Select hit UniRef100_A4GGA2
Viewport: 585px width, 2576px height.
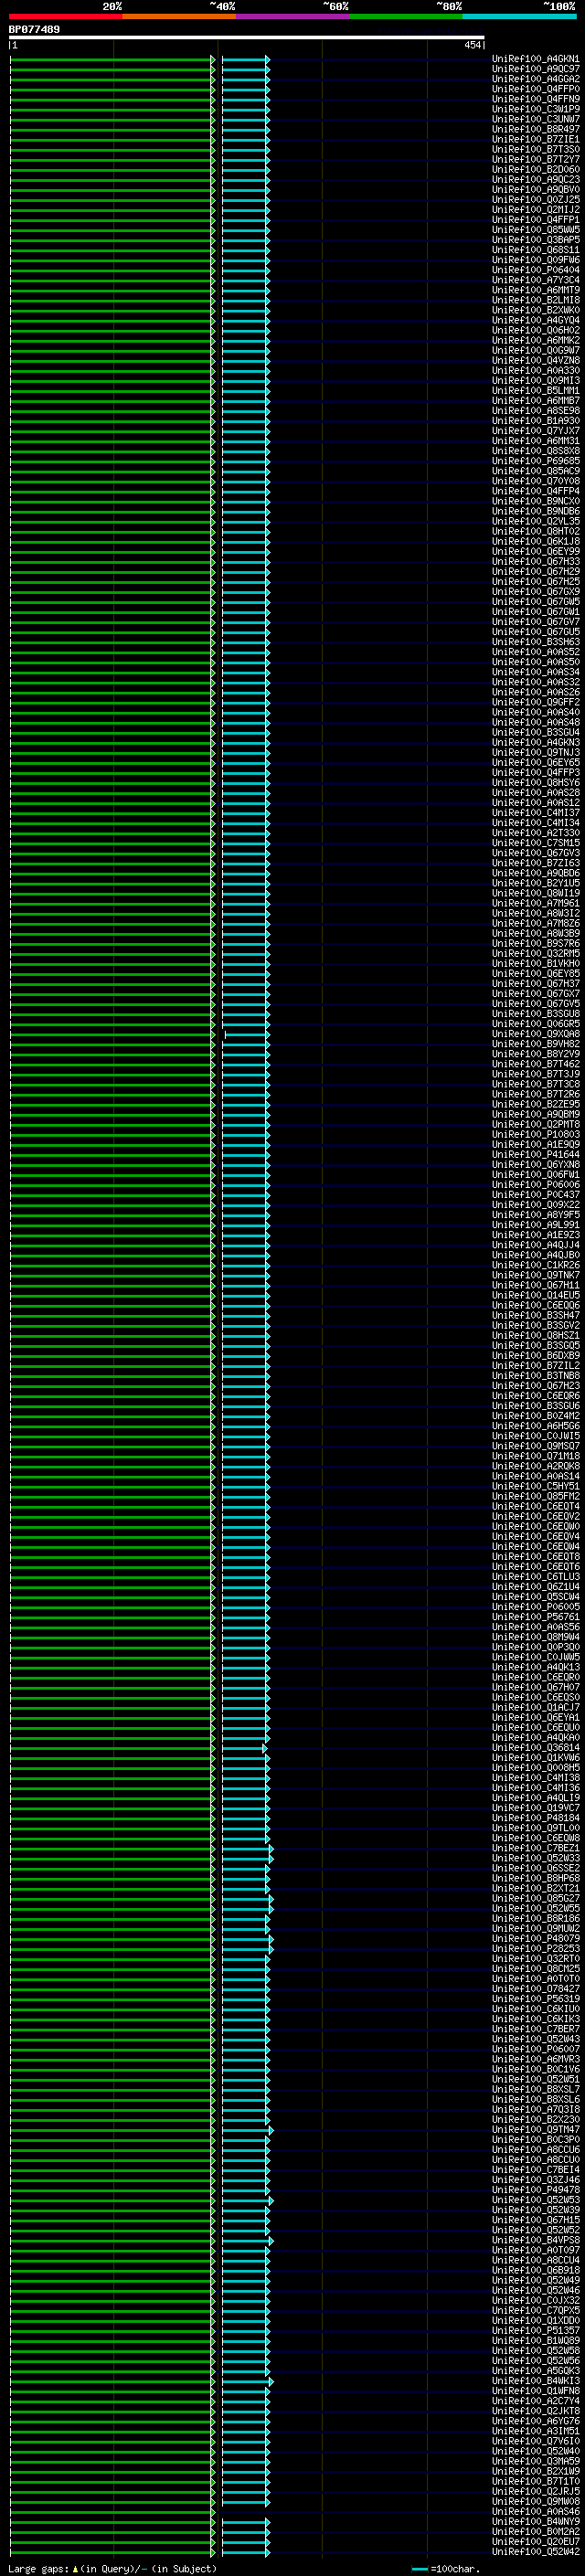[535, 79]
